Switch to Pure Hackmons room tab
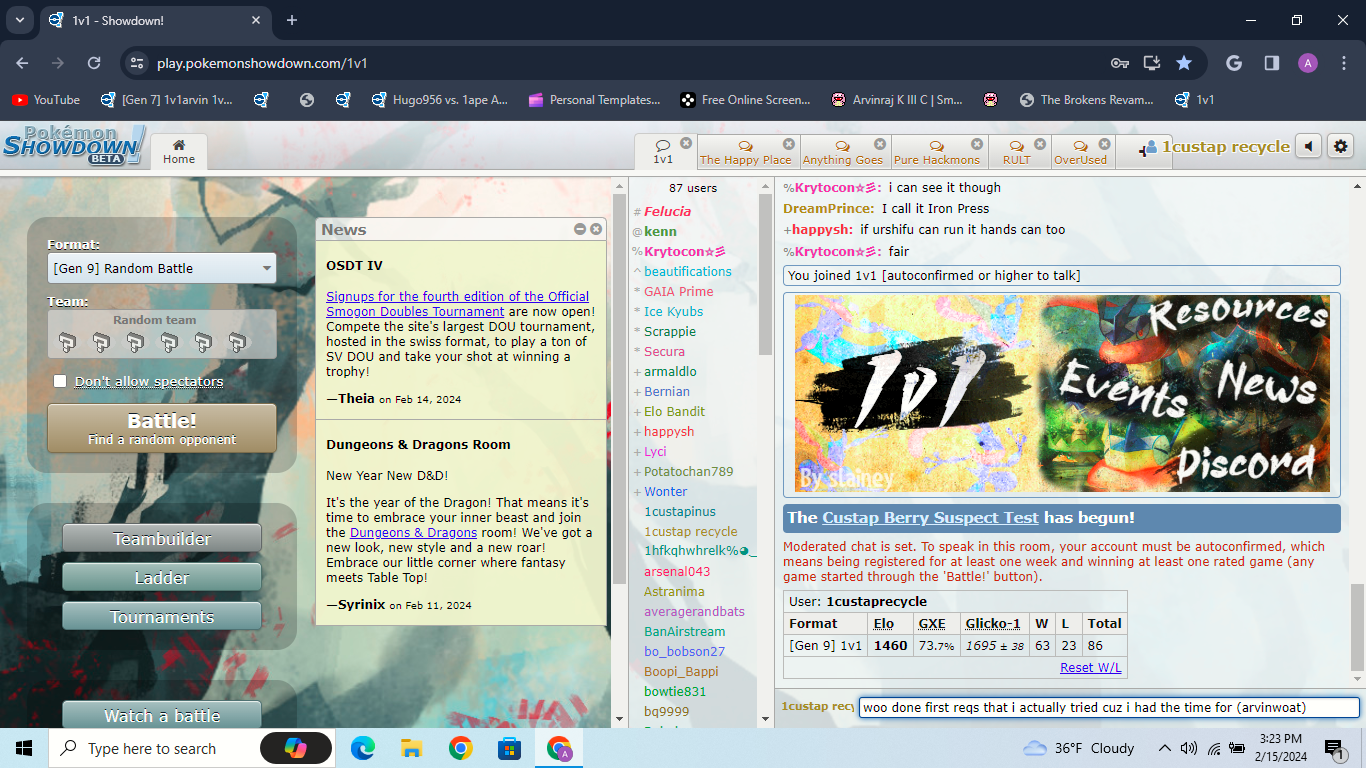 pyautogui.click(x=937, y=152)
